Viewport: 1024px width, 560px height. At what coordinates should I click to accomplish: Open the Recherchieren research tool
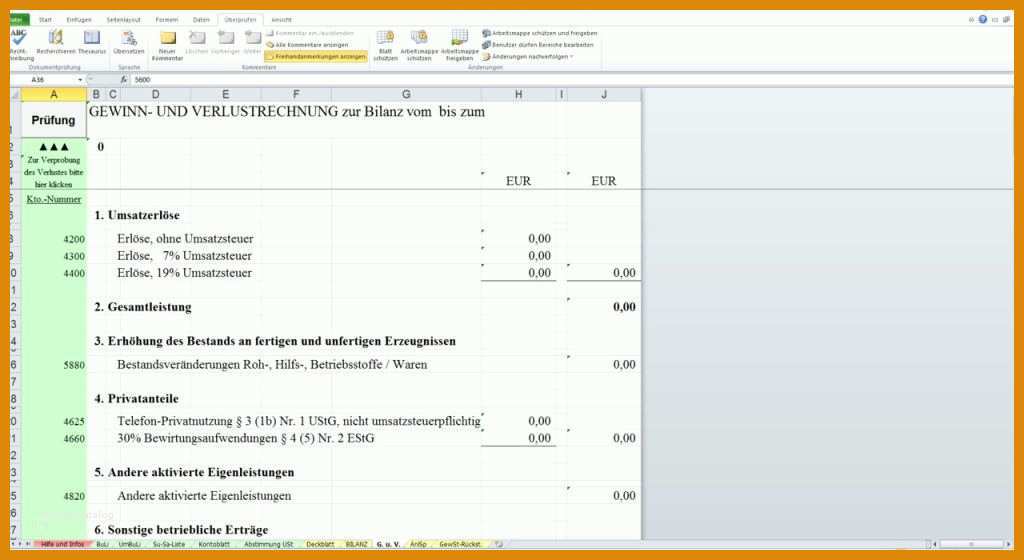[x=56, y=42]
